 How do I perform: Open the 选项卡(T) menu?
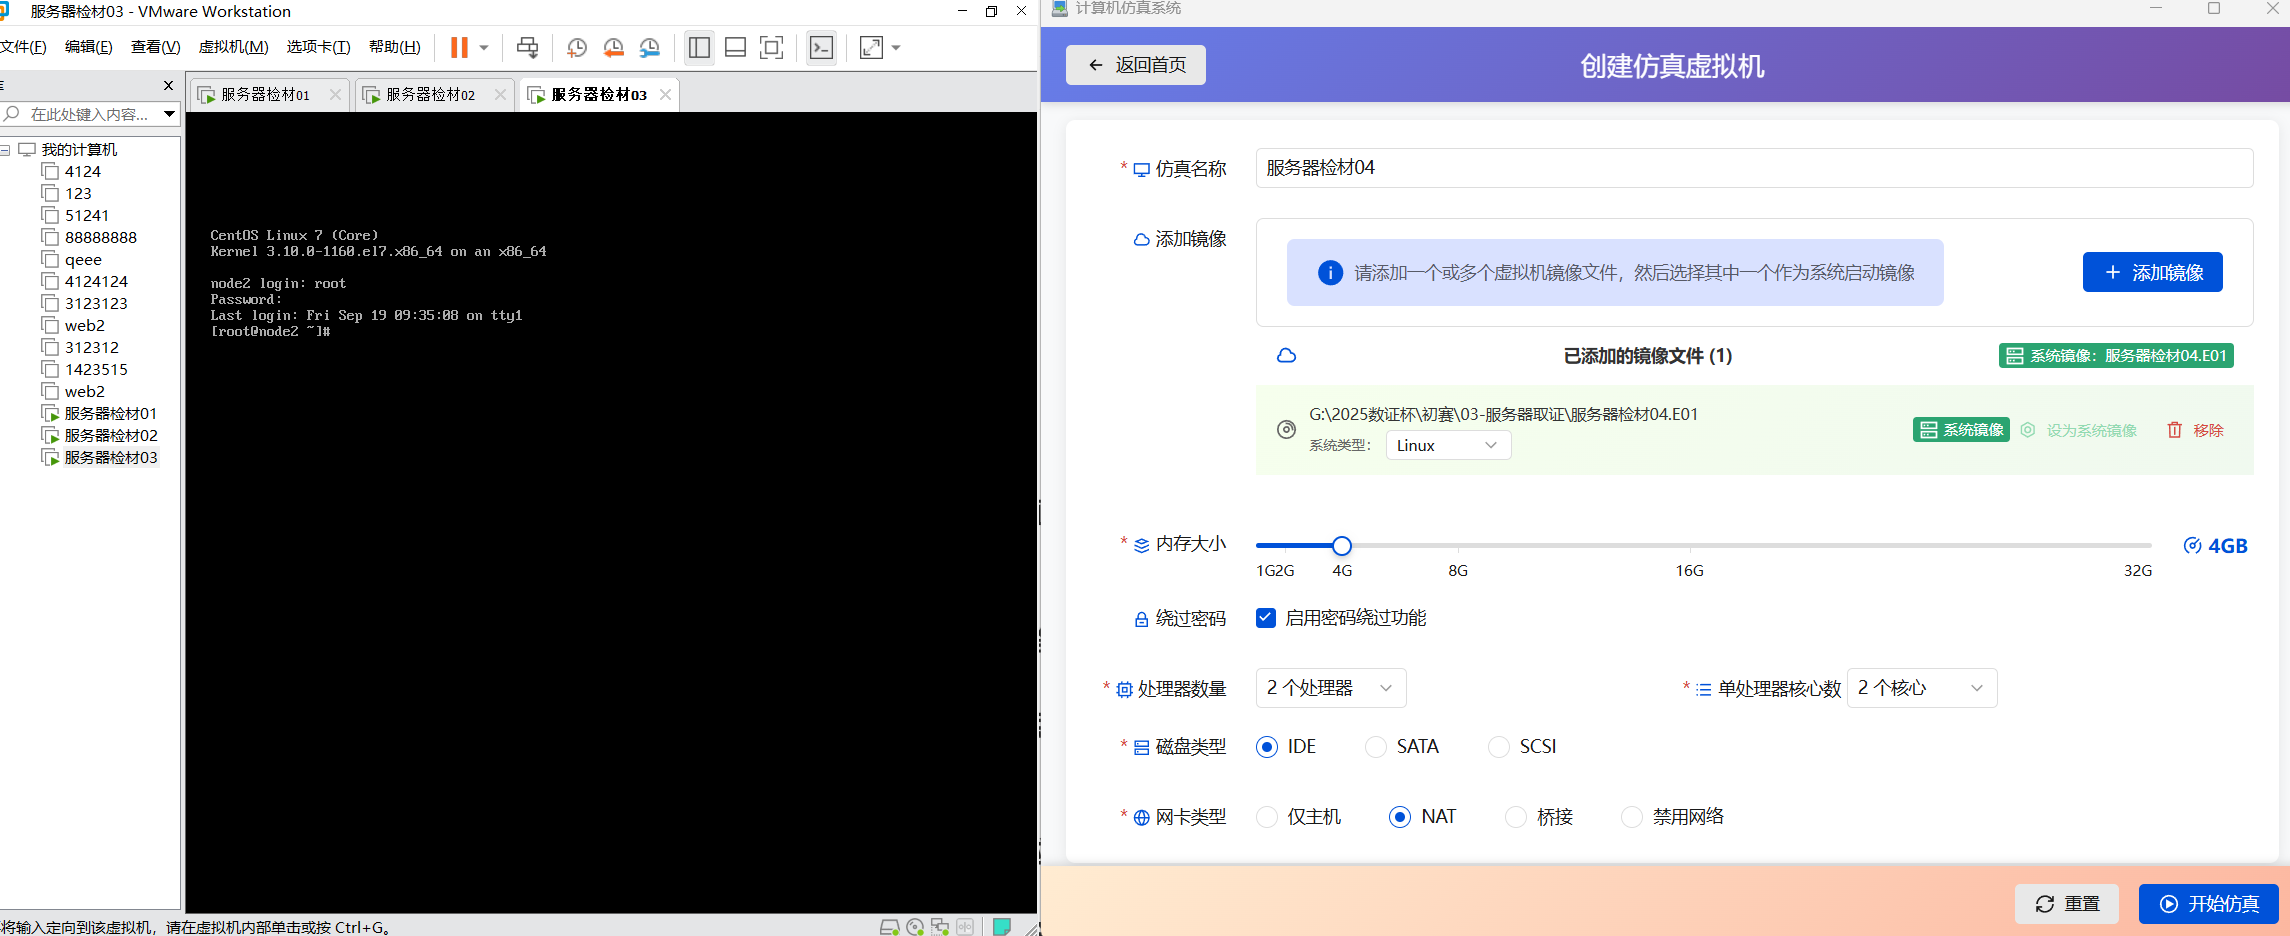318,47
